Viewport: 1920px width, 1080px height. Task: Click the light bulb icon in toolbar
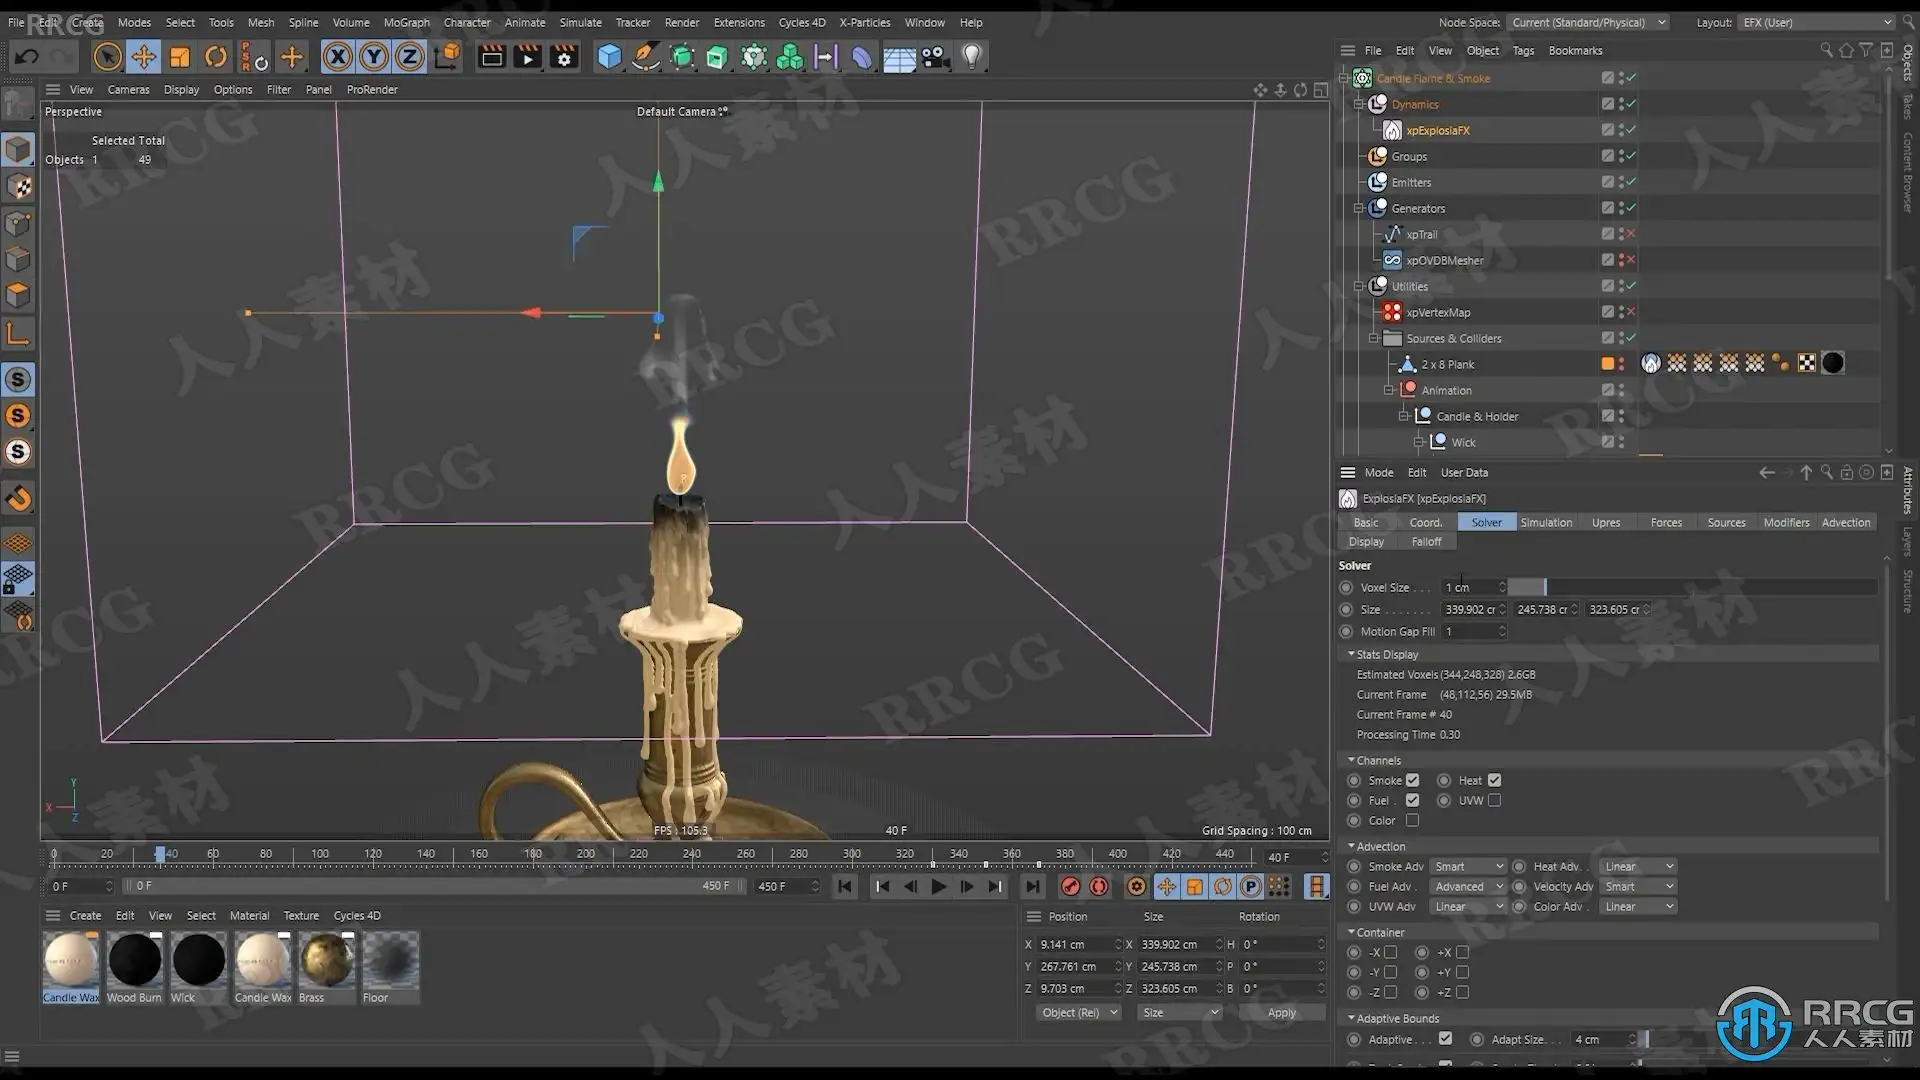(x=971, y=57)
